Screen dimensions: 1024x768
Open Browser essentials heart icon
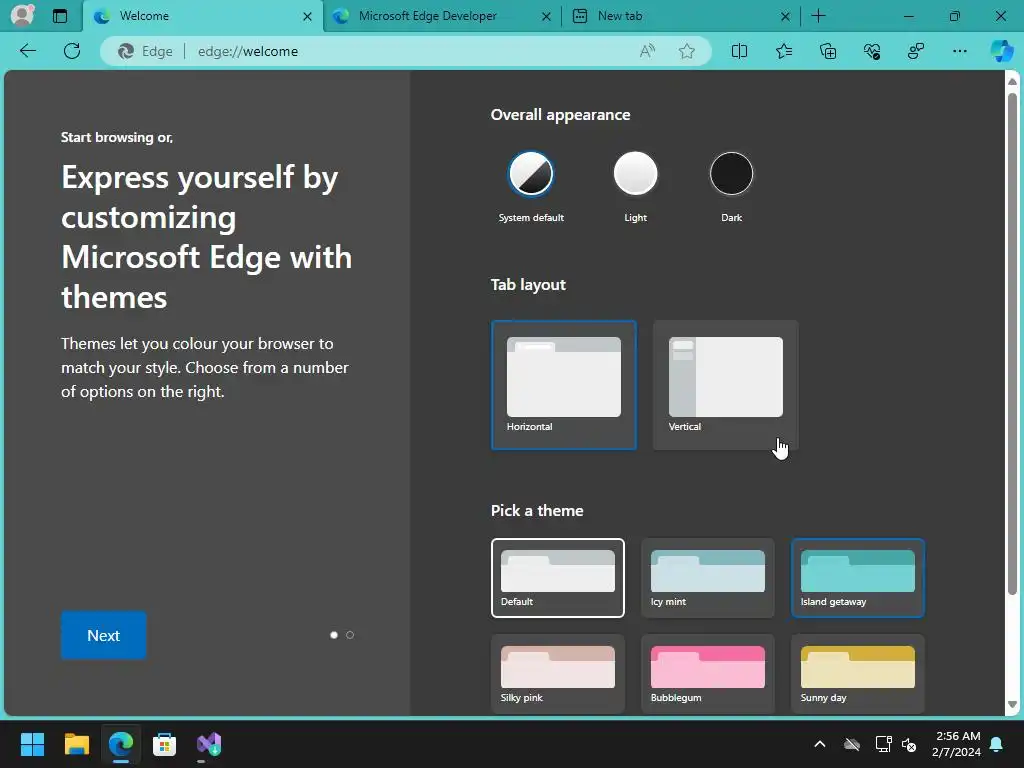(872, 51)
